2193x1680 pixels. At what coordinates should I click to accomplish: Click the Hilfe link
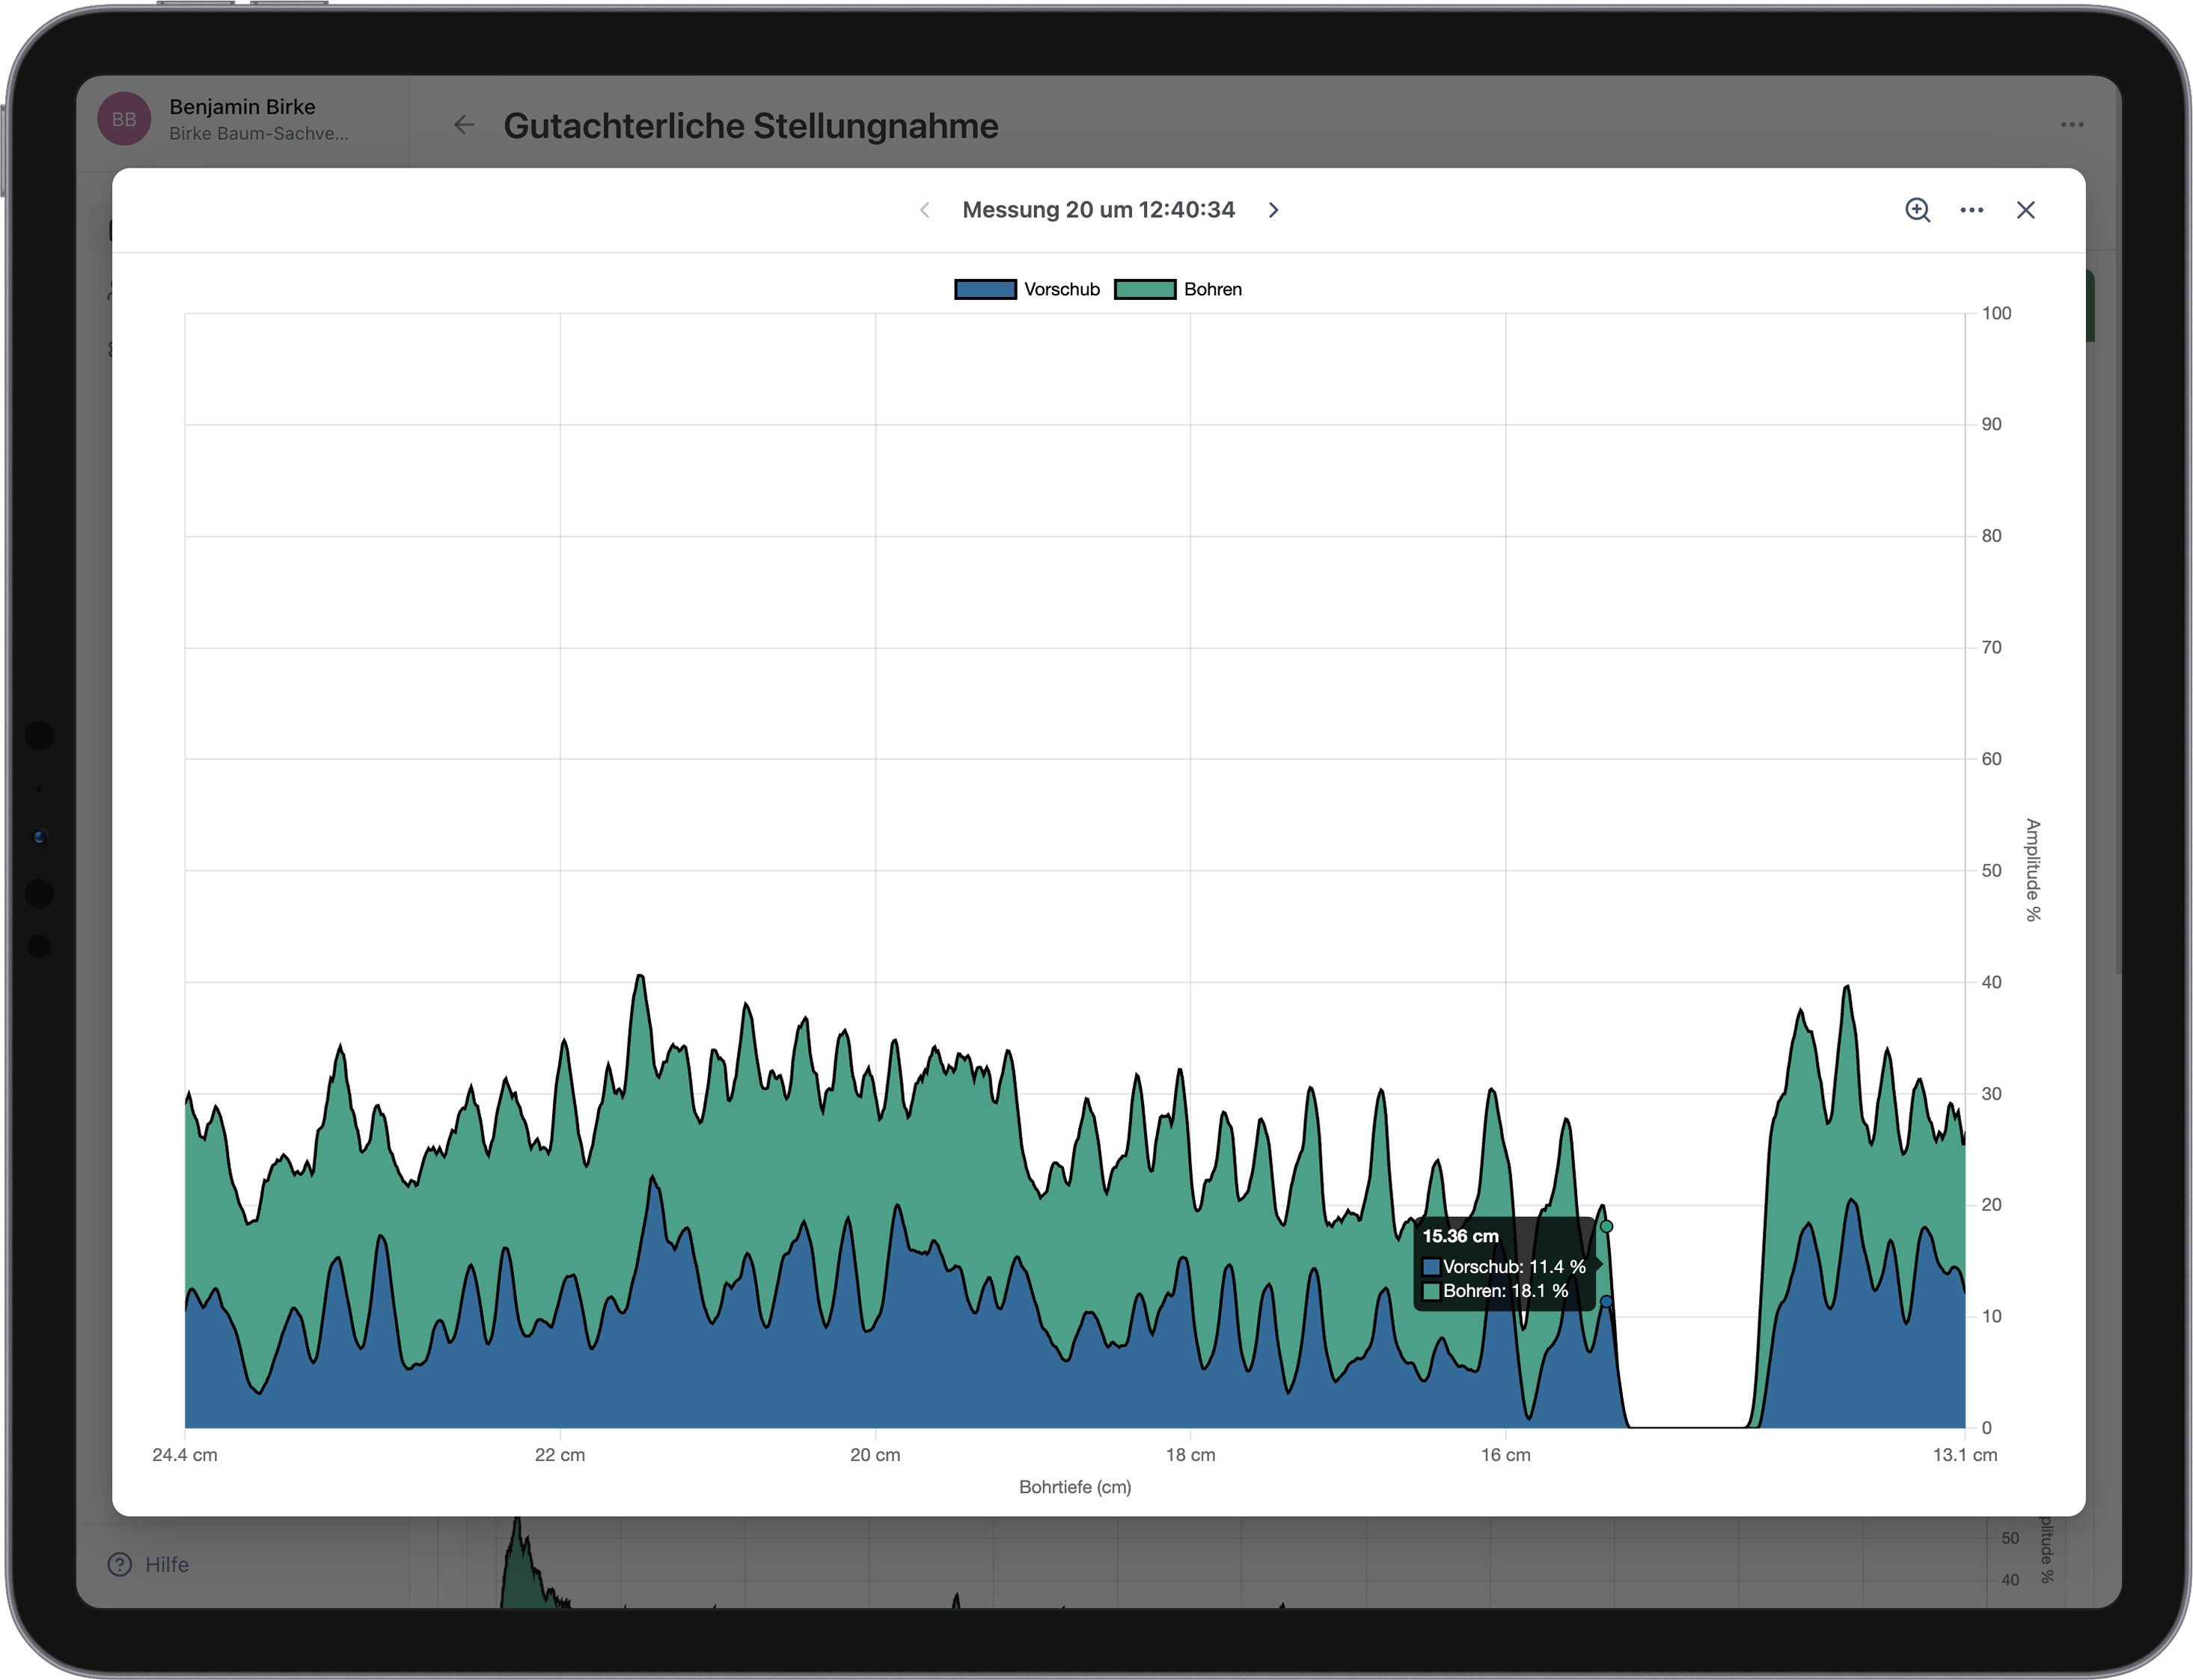(x=167, y=1564)
